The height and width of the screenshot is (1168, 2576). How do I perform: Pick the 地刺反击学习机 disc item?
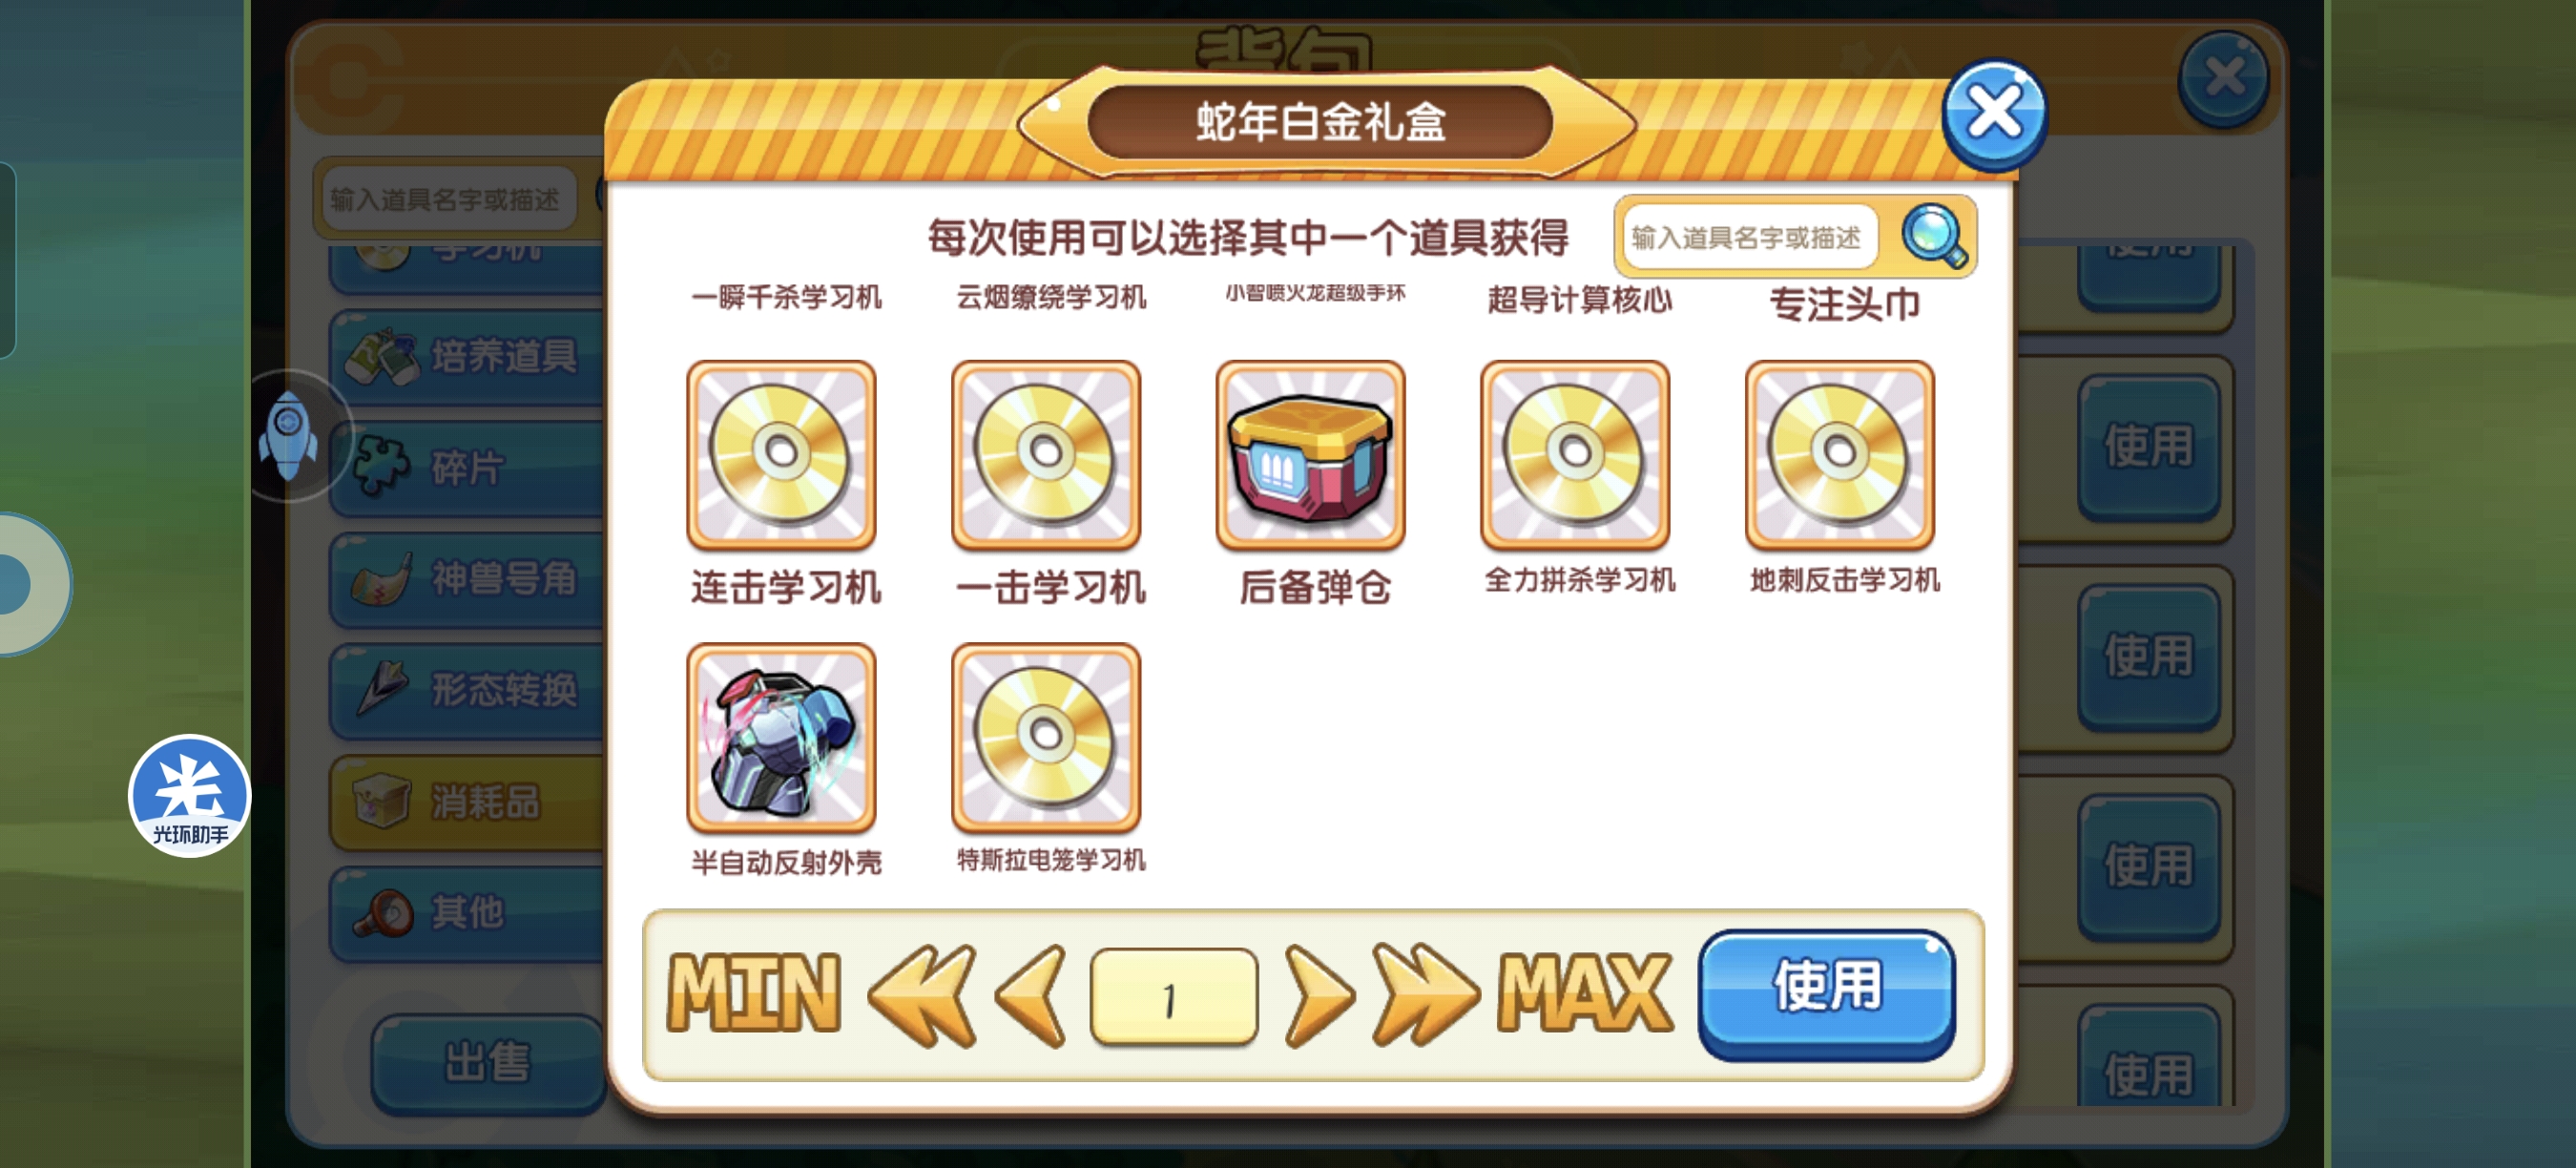click(1840, 455)
